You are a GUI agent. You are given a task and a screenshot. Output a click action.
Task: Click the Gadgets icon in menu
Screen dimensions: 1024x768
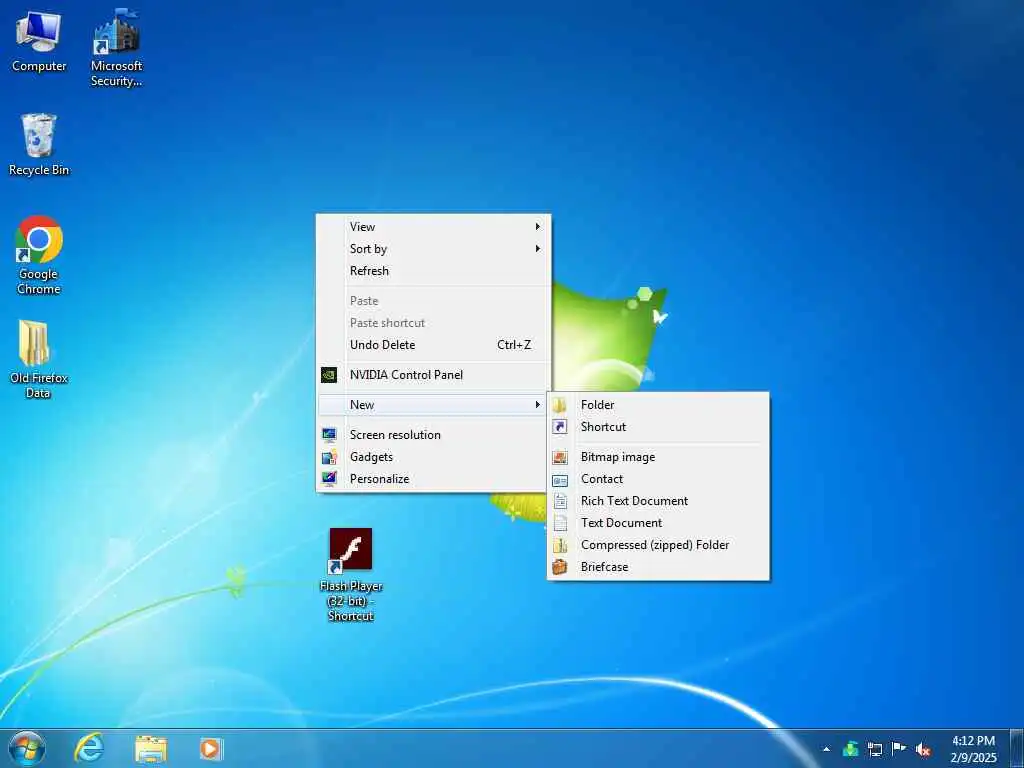329,457
